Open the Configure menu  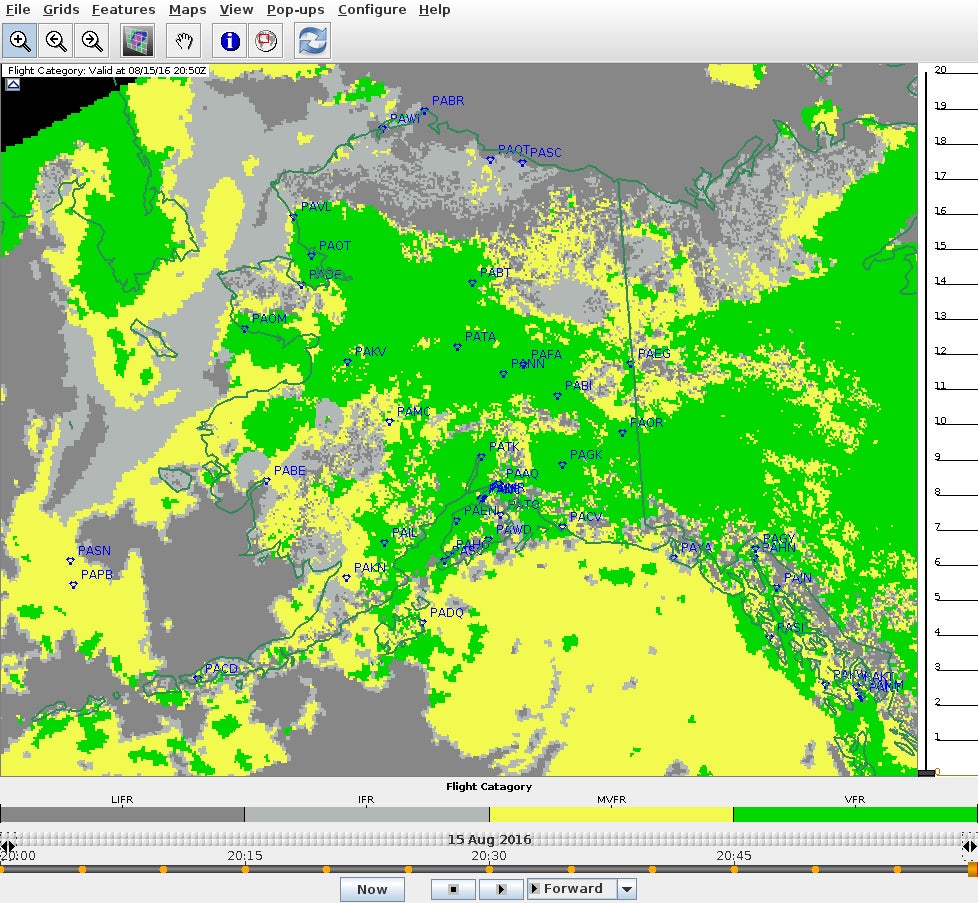(x=372, y=10)
